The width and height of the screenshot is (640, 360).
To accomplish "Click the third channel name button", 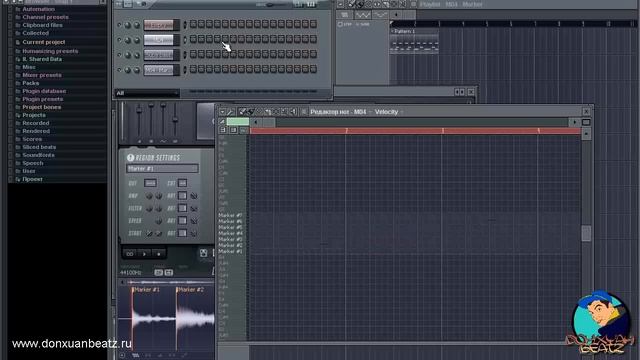I will point(159,55).
